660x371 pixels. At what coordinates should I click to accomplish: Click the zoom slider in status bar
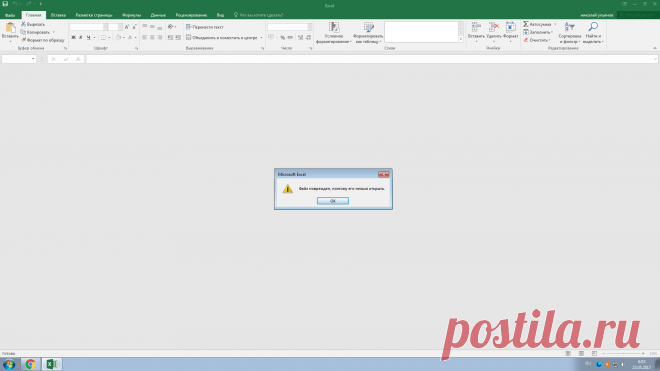point(623,353)
